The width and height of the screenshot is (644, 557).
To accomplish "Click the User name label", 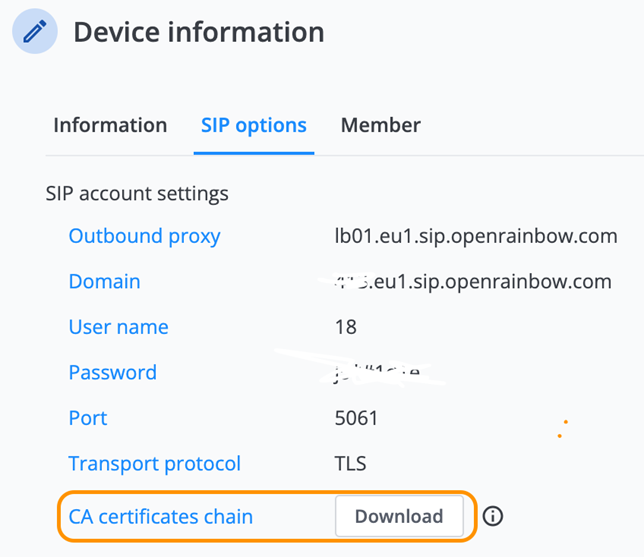I will point(119,327).
